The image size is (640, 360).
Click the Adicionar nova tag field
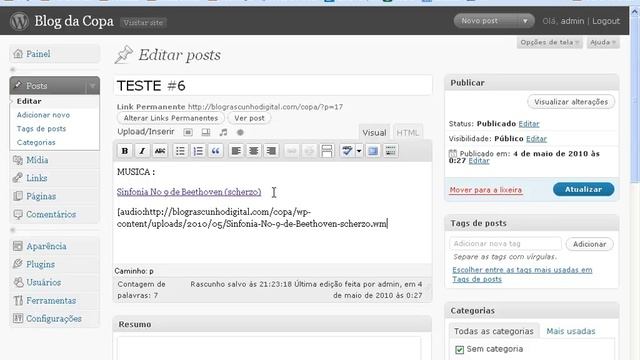(505, 244)
